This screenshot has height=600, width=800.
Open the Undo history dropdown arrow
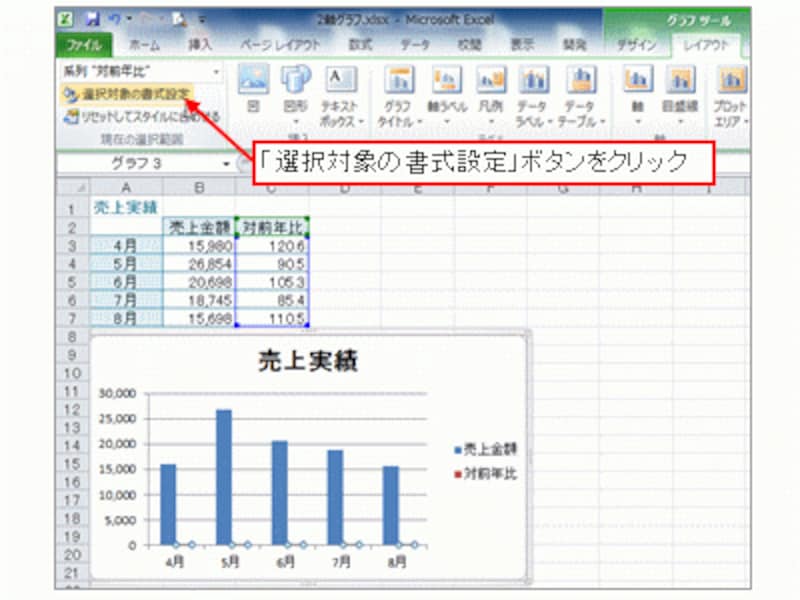(x=129, y=20)
